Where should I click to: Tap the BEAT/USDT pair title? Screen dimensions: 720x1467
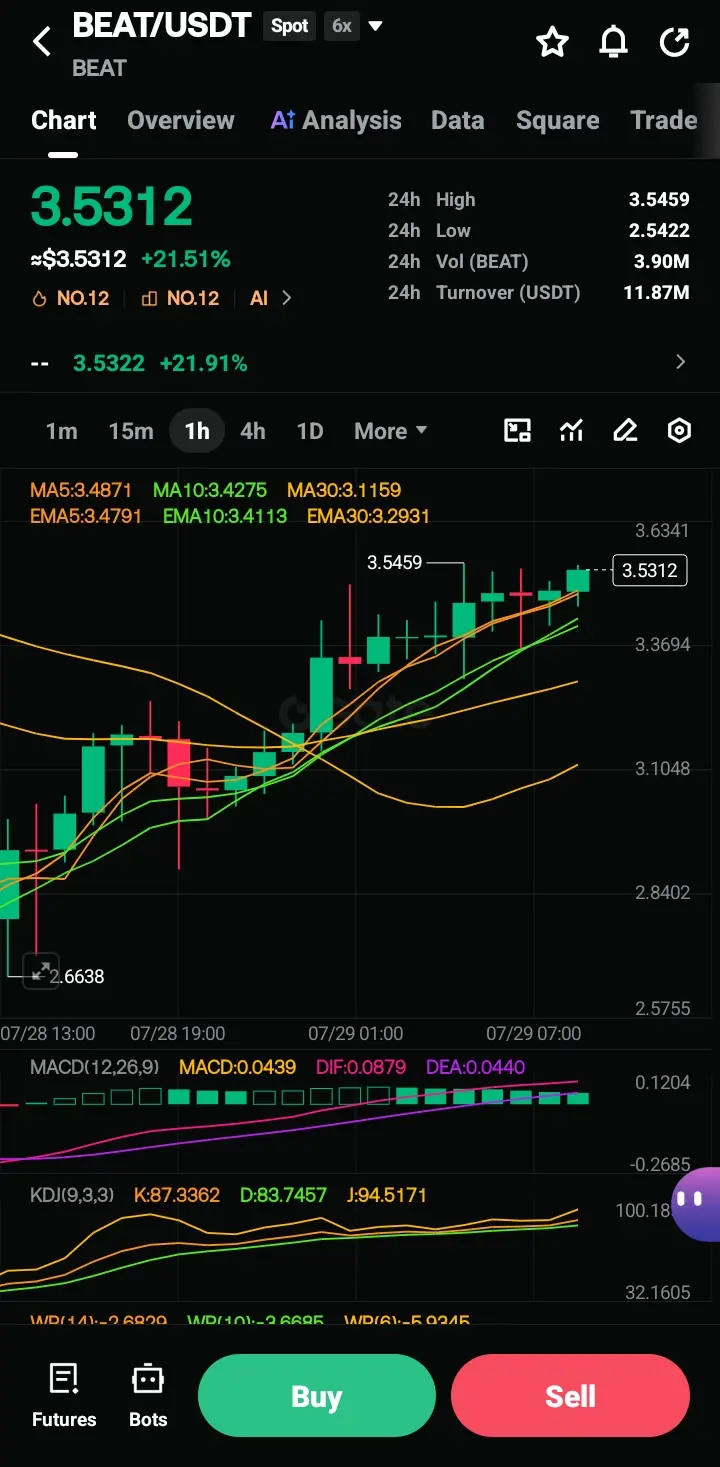click(162, 25)
